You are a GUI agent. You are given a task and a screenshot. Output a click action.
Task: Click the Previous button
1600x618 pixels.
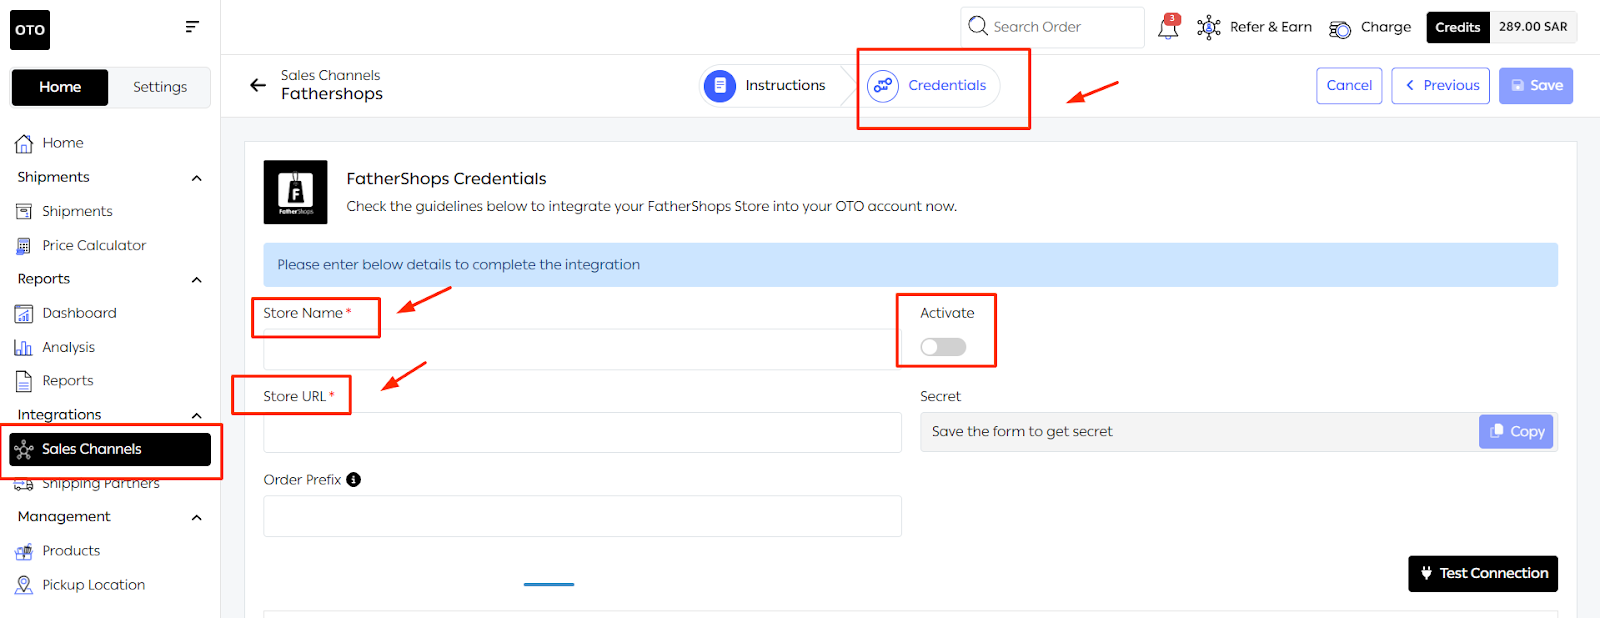coord(1441,86)
